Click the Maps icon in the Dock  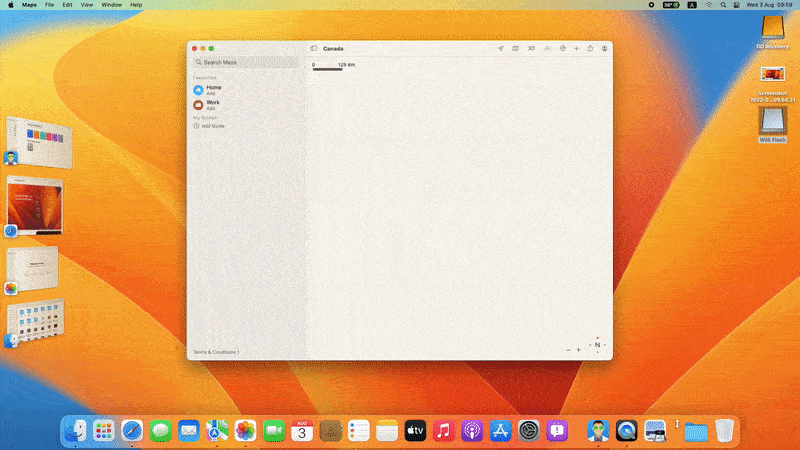tap(217, 431)
